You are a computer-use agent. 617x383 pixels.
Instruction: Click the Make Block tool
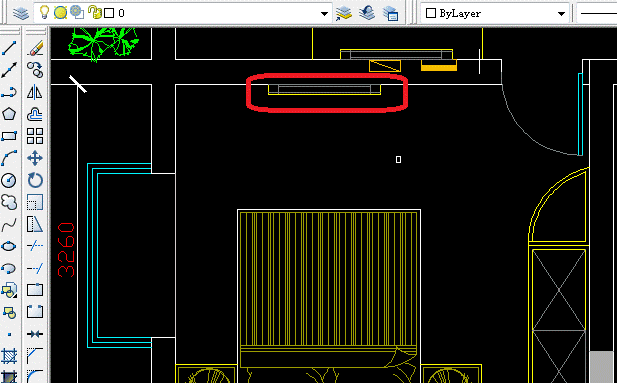coord(9,313)
